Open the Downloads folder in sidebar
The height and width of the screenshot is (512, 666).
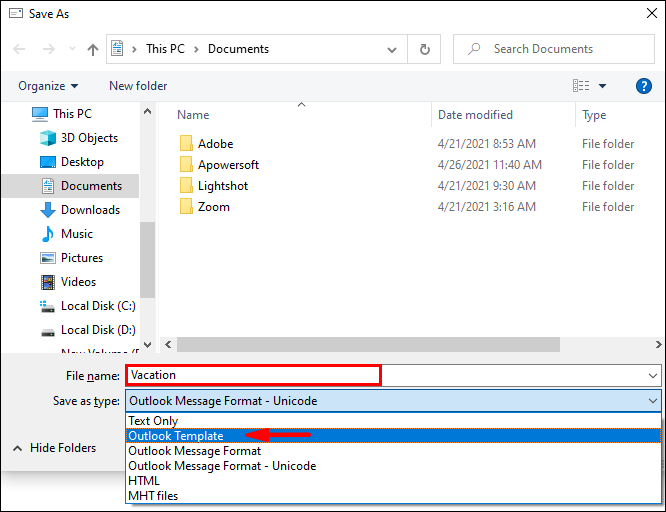click(90, 210)
